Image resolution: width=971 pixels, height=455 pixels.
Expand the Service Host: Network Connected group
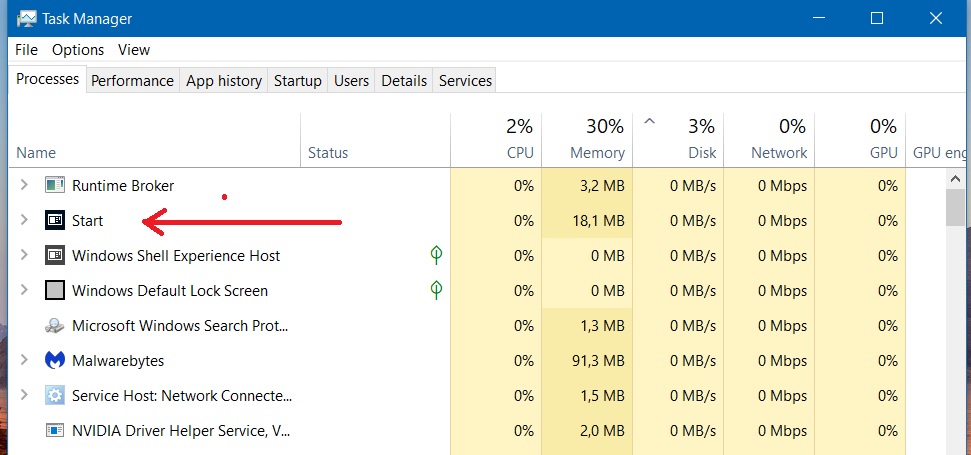coord(24,395)
